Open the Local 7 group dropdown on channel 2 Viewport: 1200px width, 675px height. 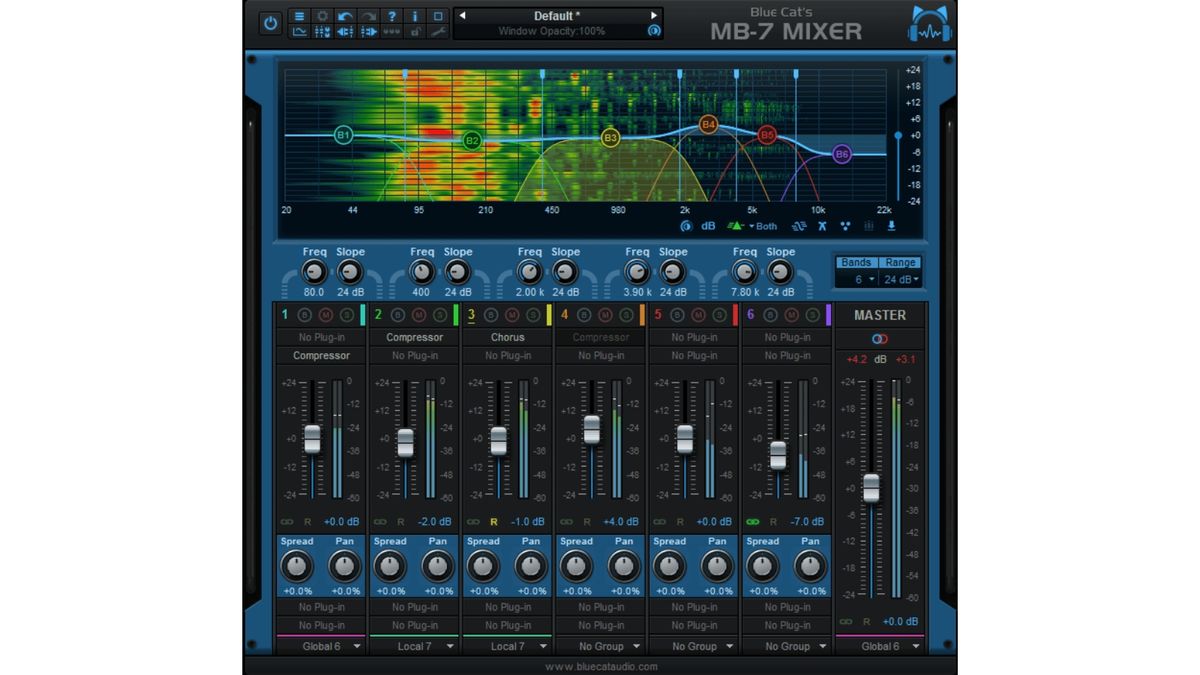415,646
